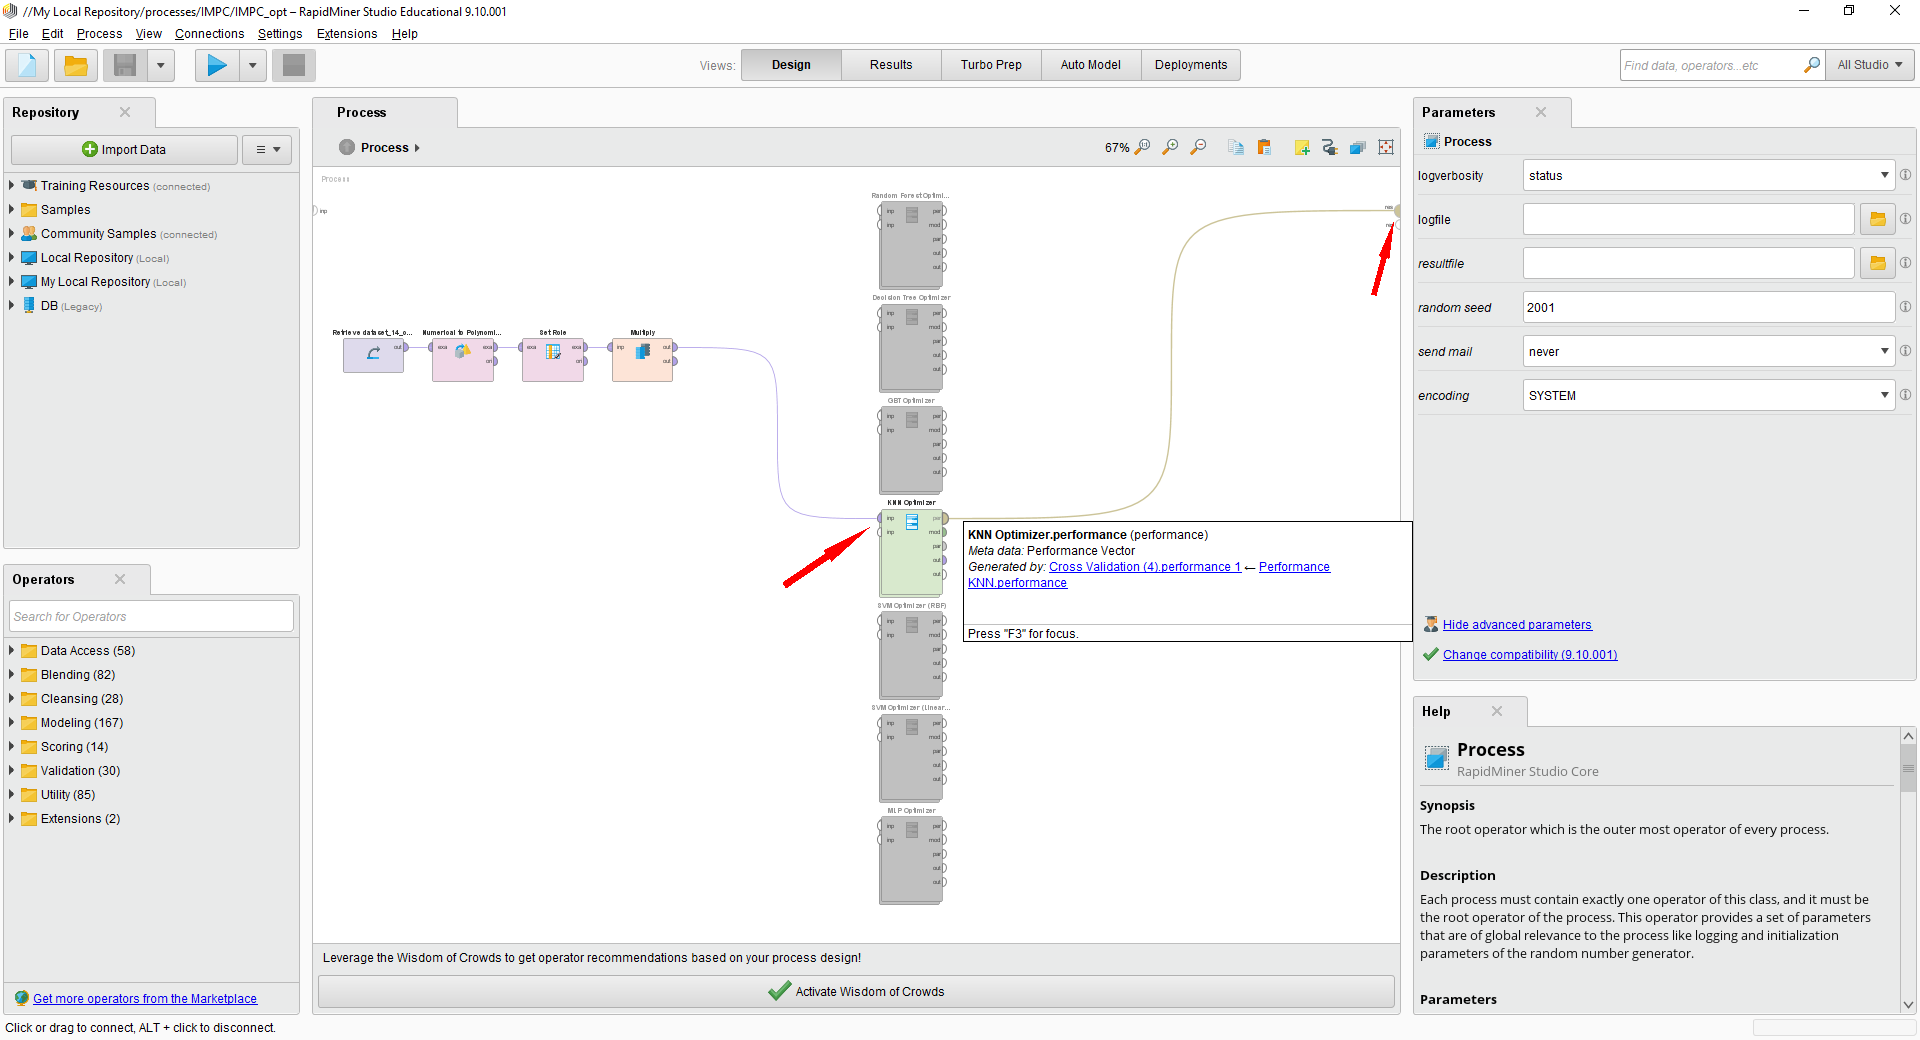
Task: Open the KNN.performance link in tooltip
Action: pyautogui.click(x=1017, y=583)
